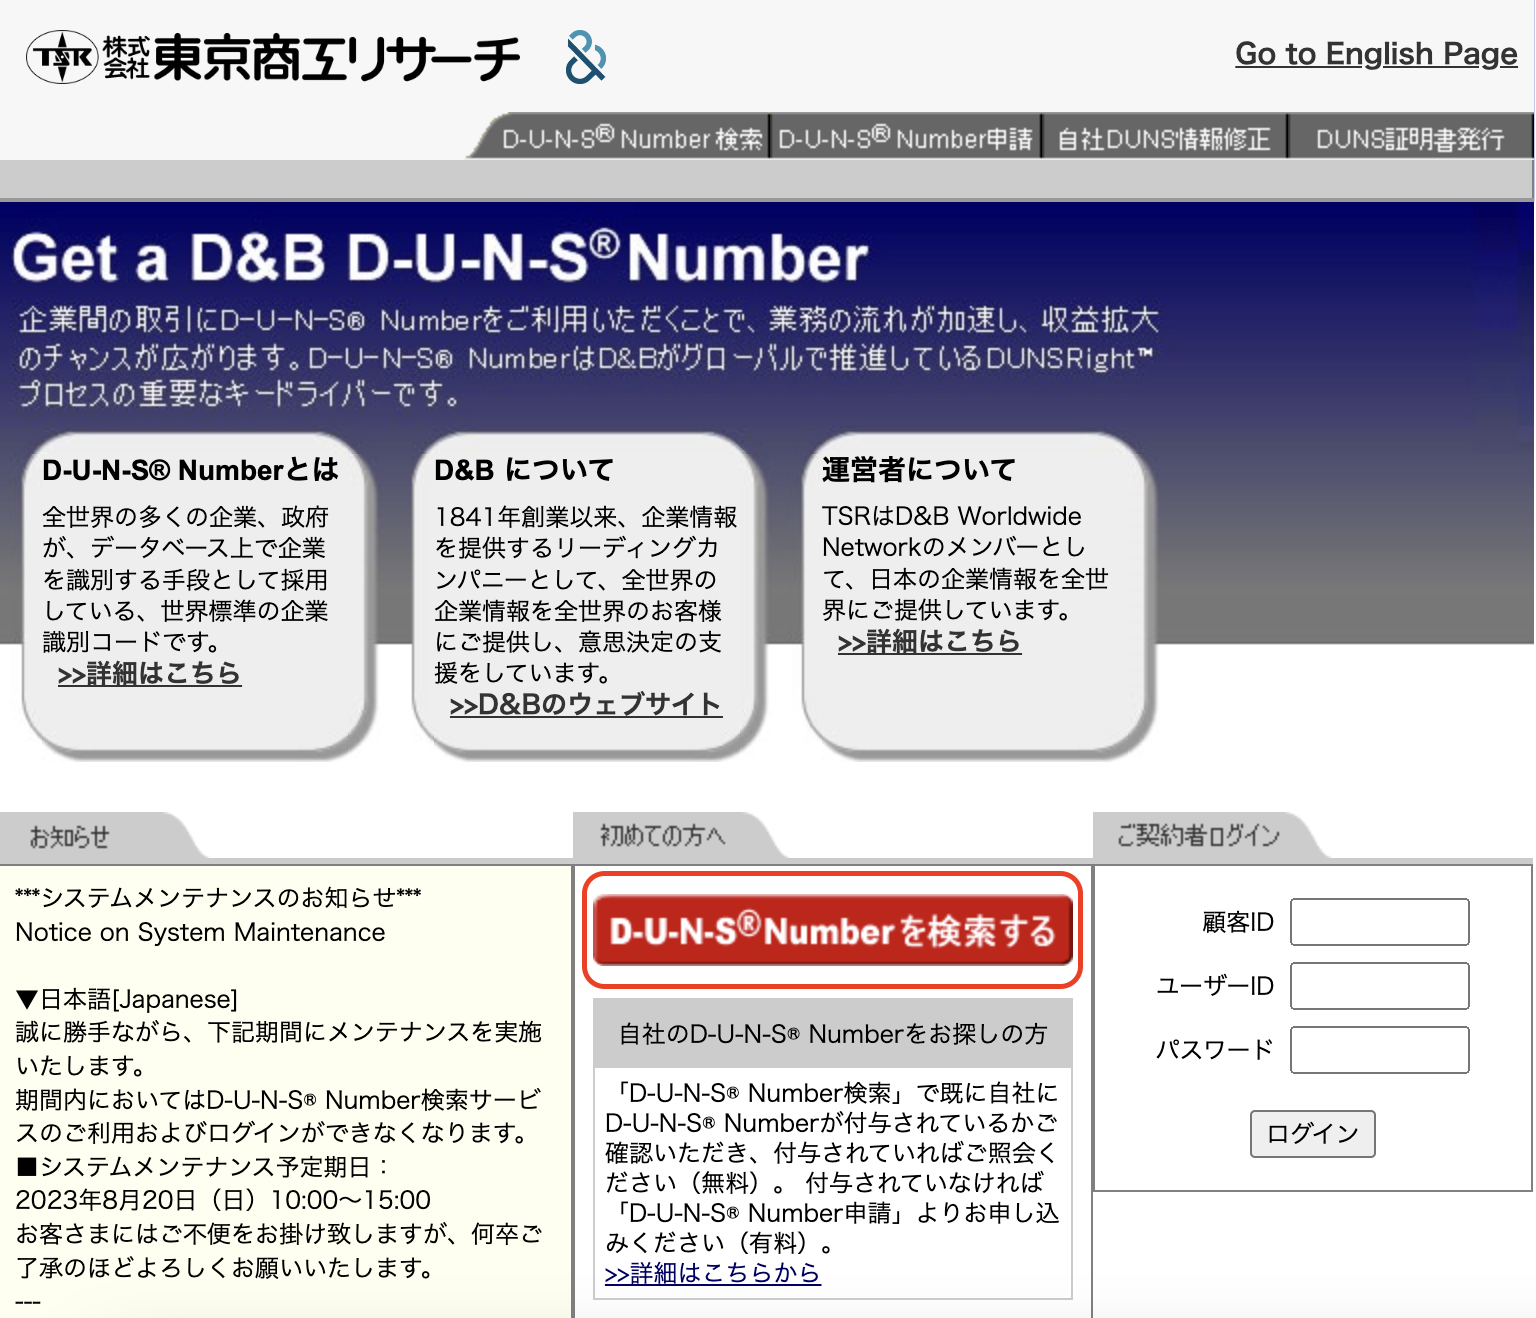Open the 詳細はこちらから link

click(712, 1273)
